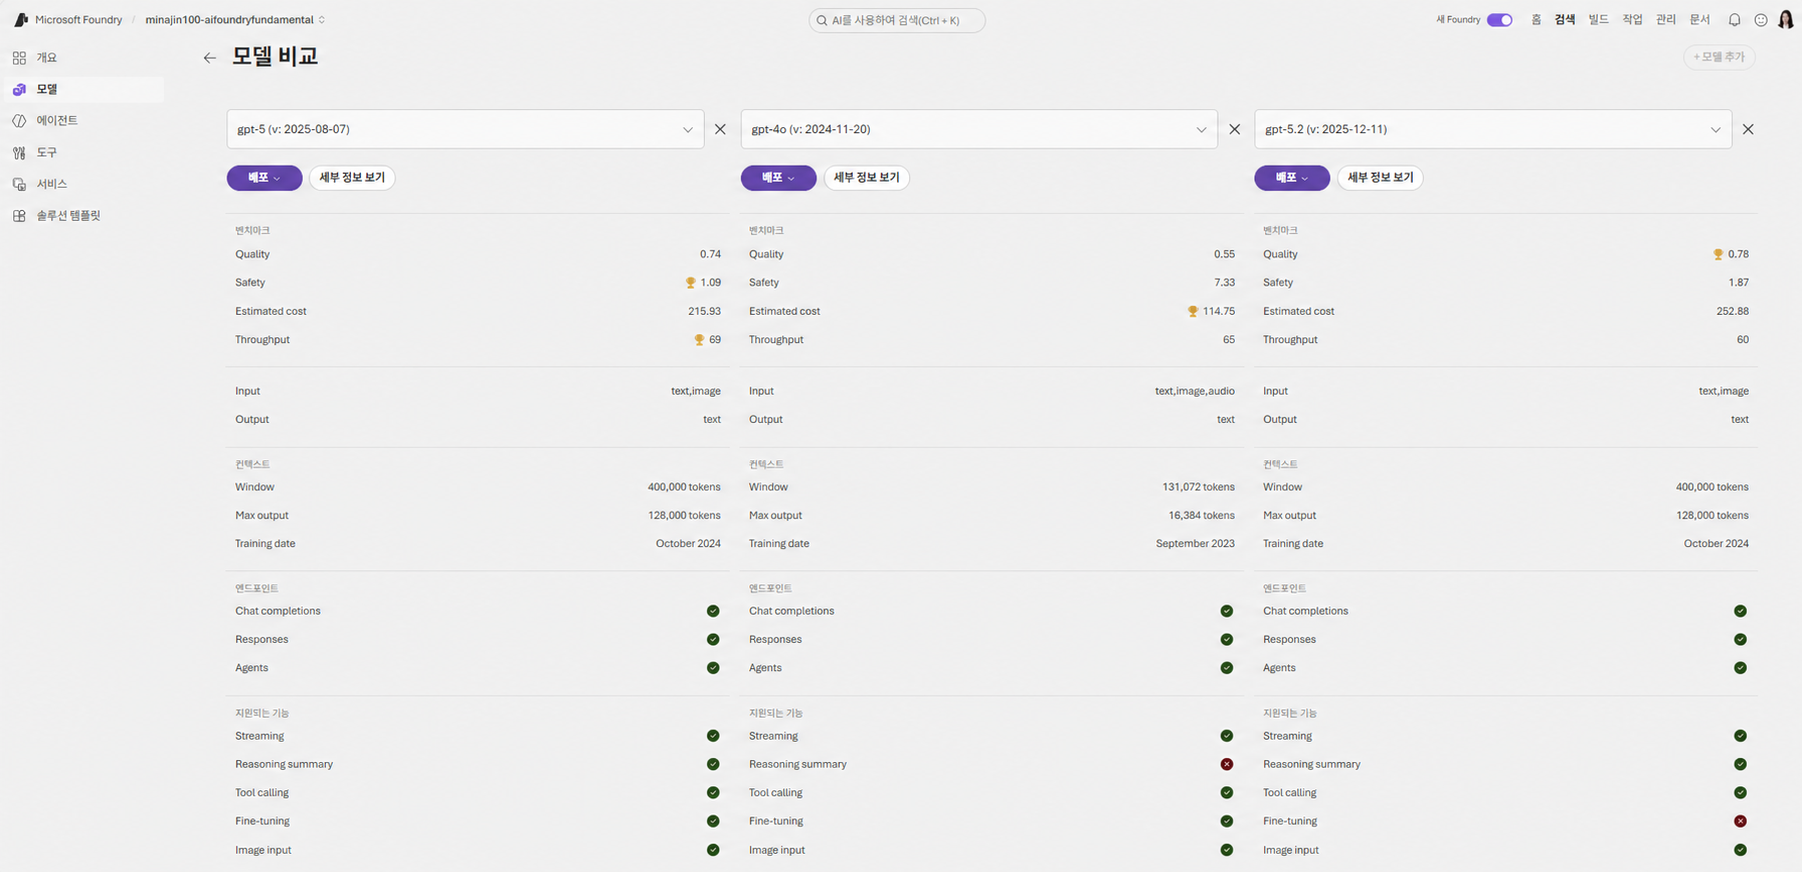
Task: Click the gpt-5.2 Safety value 1.87
Action: [x=1738, y=283]
